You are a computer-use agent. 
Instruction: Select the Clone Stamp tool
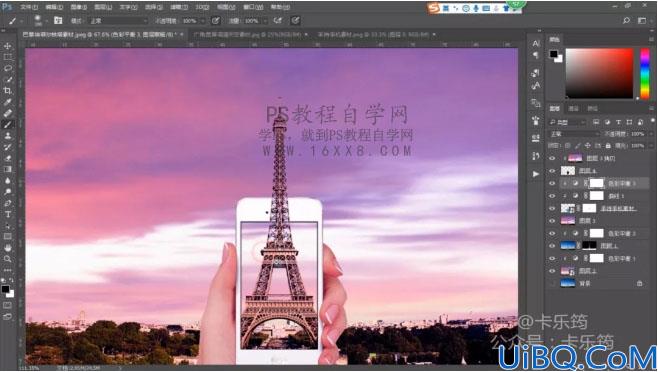point(8,136)
